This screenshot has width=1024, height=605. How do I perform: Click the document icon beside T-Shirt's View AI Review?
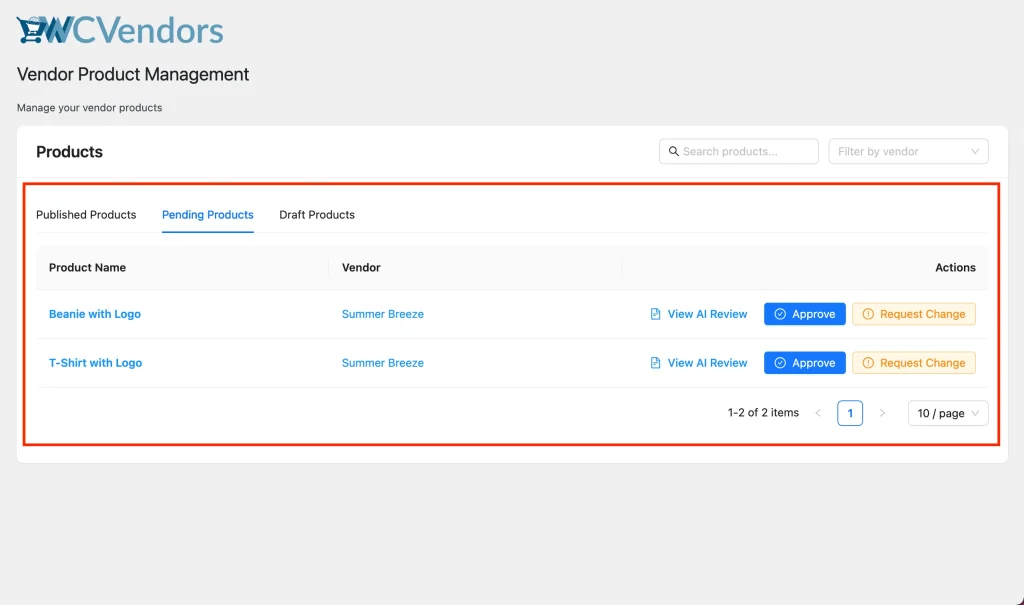[x=656, y=362]
